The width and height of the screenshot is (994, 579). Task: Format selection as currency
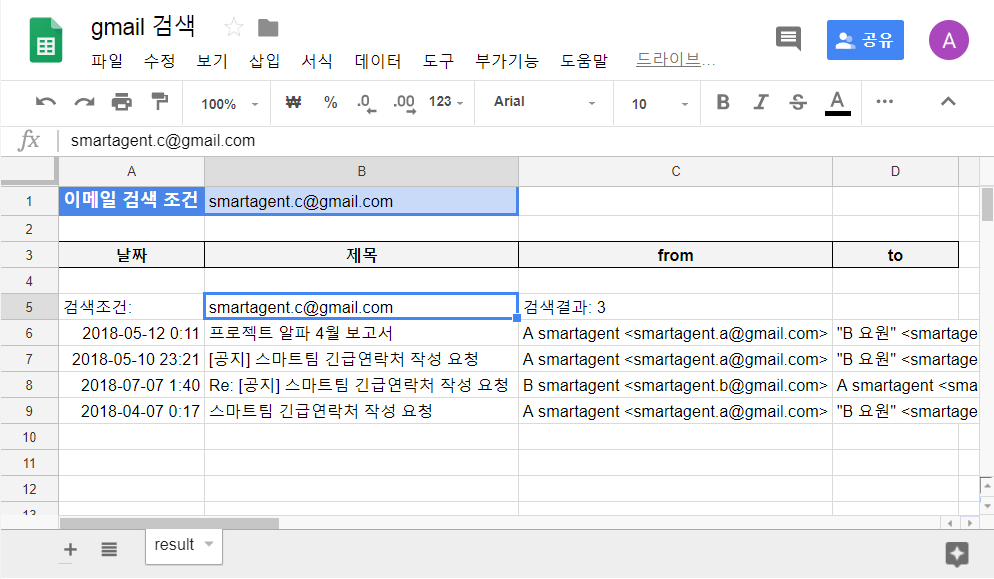[293, 102]
